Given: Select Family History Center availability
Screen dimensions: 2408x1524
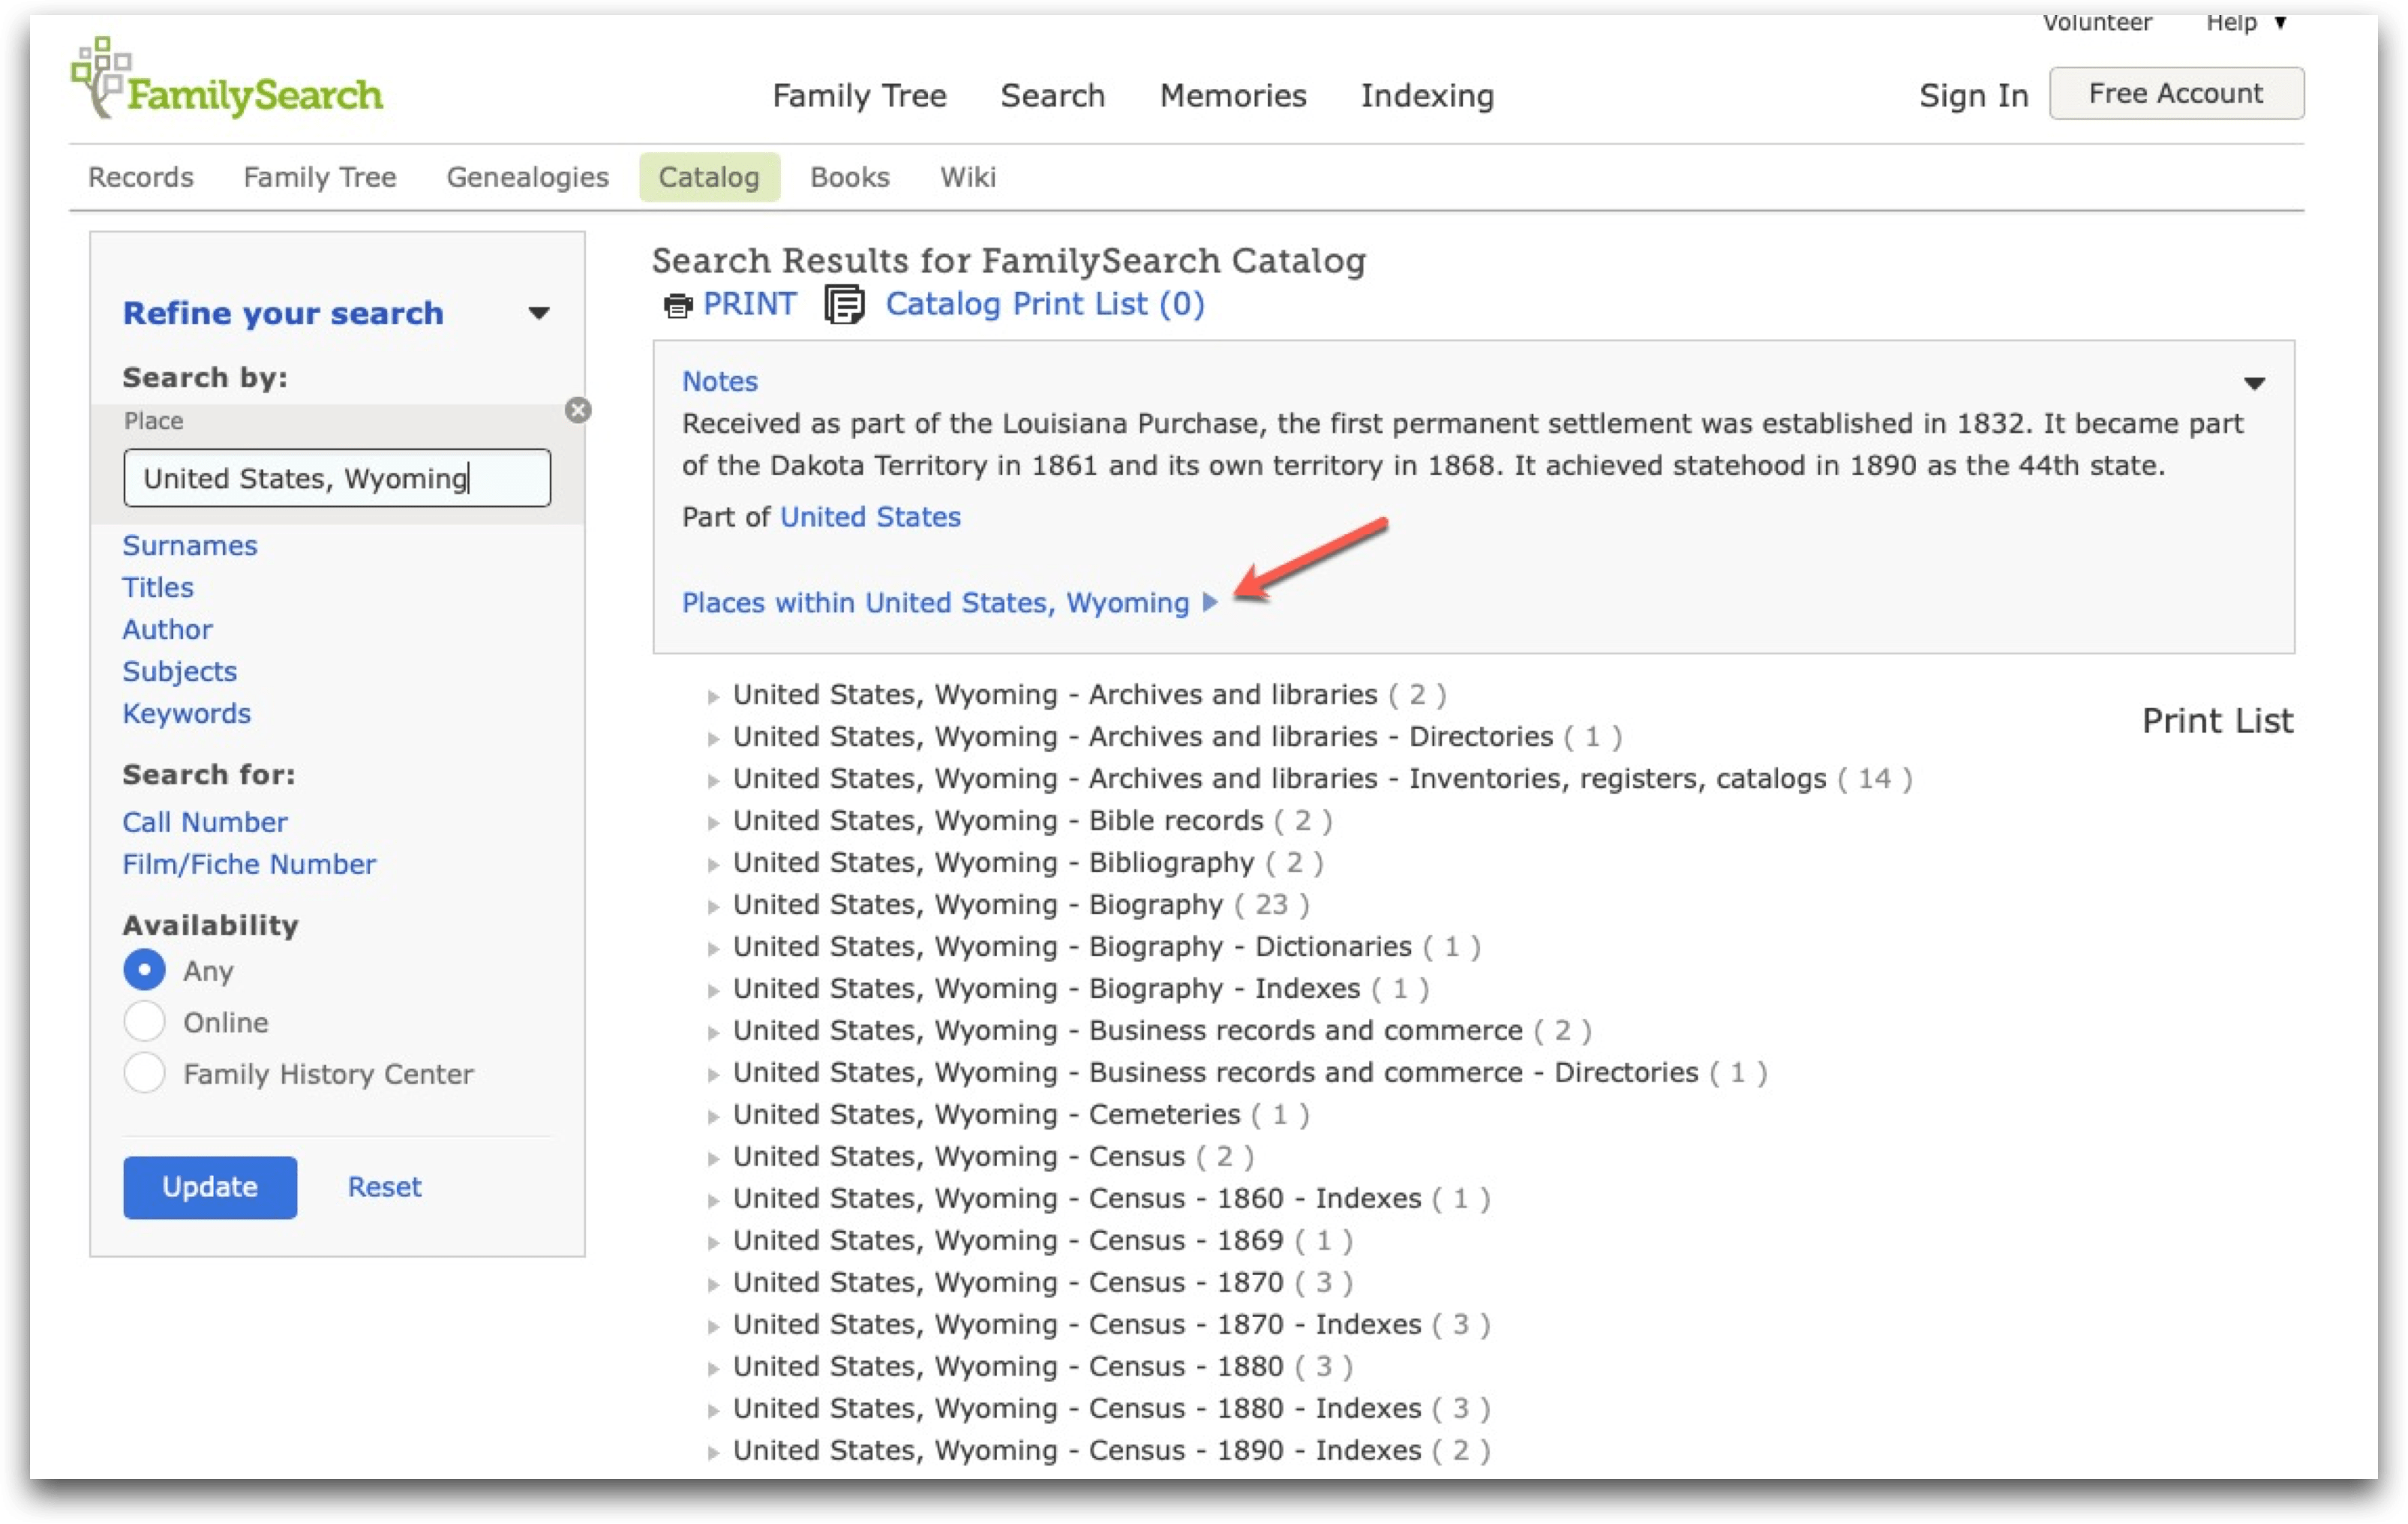Looking at the screenshot, I should 144,1073.
